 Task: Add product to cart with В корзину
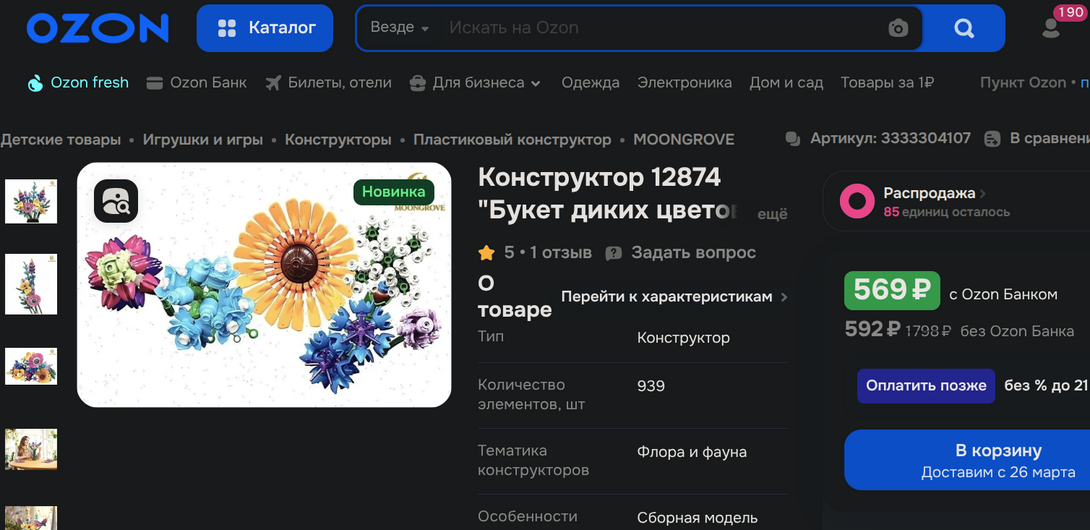pyautogui.click(x=966, y=460)
